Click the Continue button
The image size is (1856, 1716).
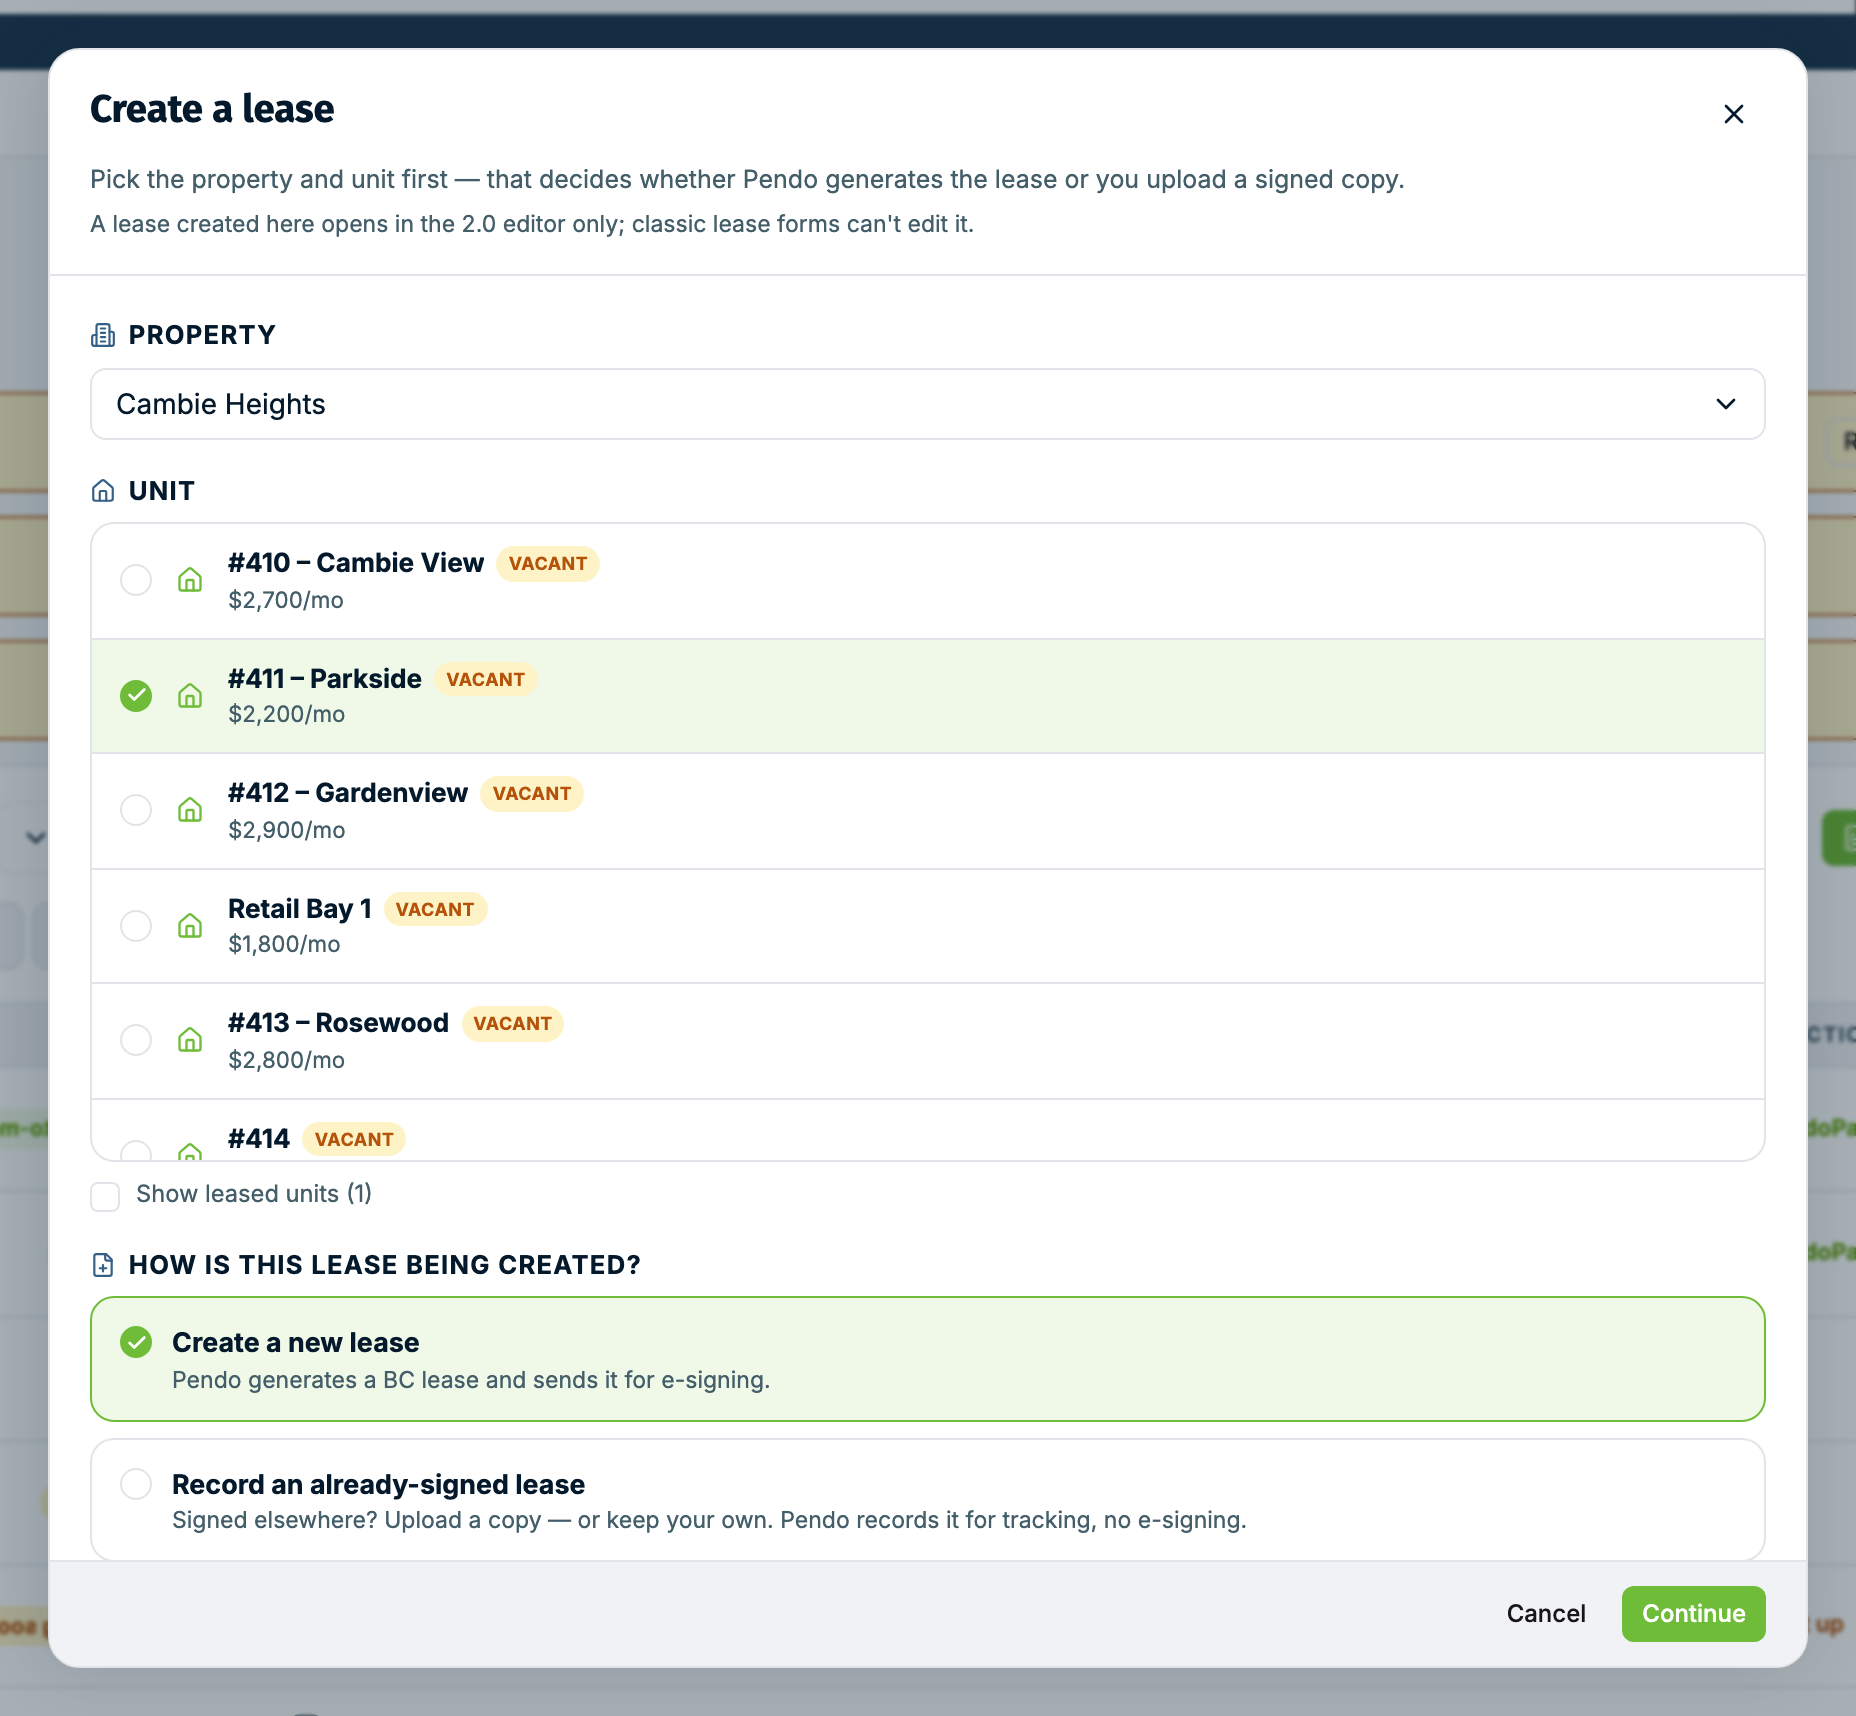pos(1693,1614)
